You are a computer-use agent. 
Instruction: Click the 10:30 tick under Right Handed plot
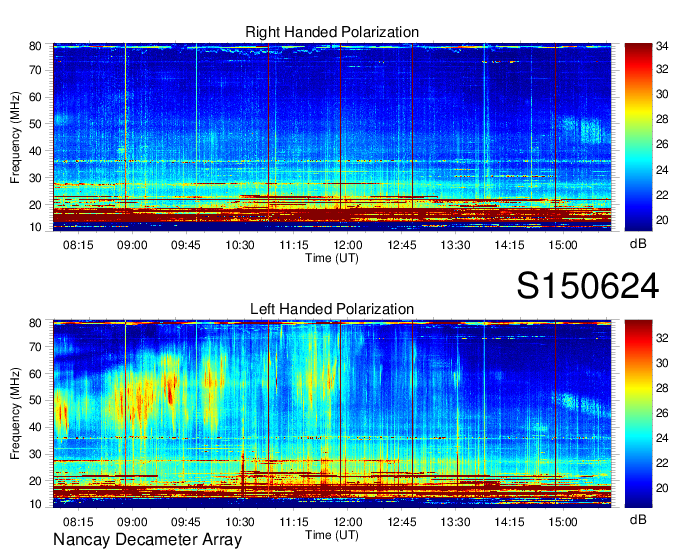(240, 245)
